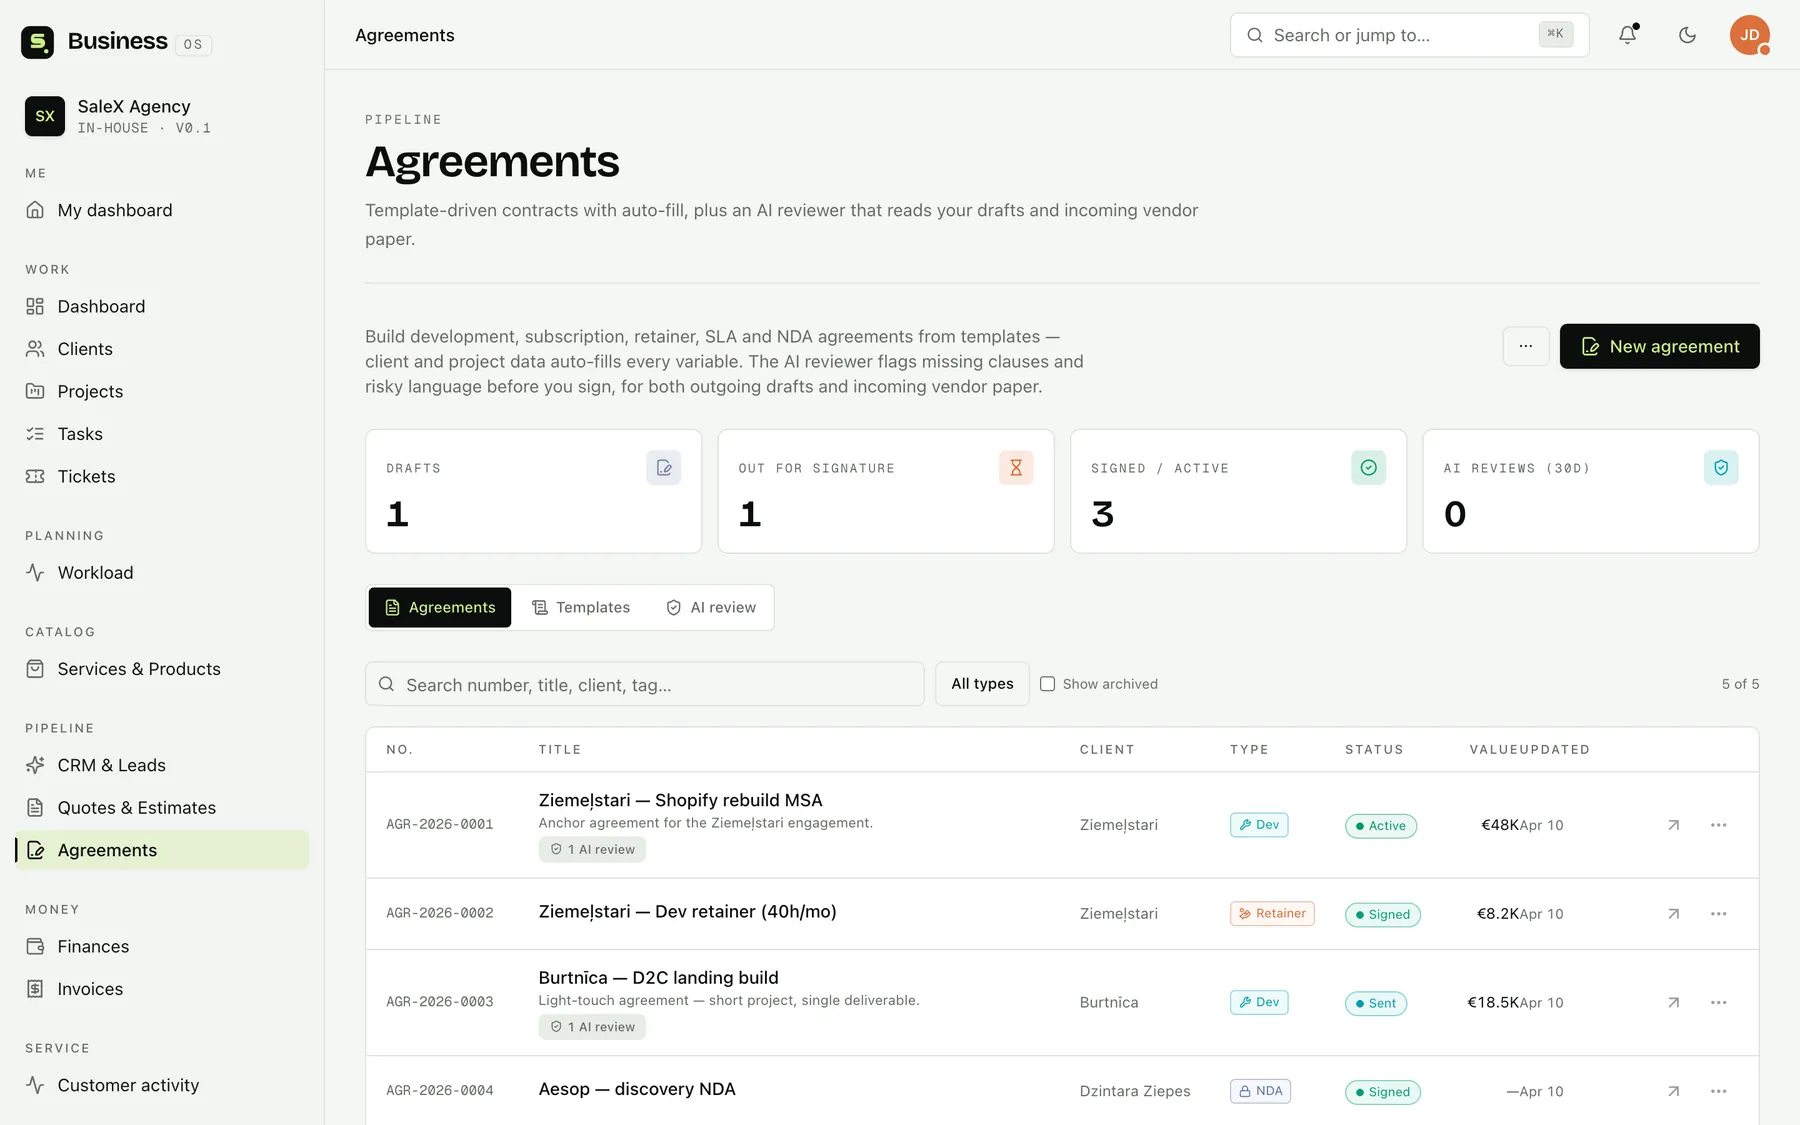Open more options for Shopify rebuild MSA row
Screen dimensions: 1800x1125
click(x=1718, y=825)
